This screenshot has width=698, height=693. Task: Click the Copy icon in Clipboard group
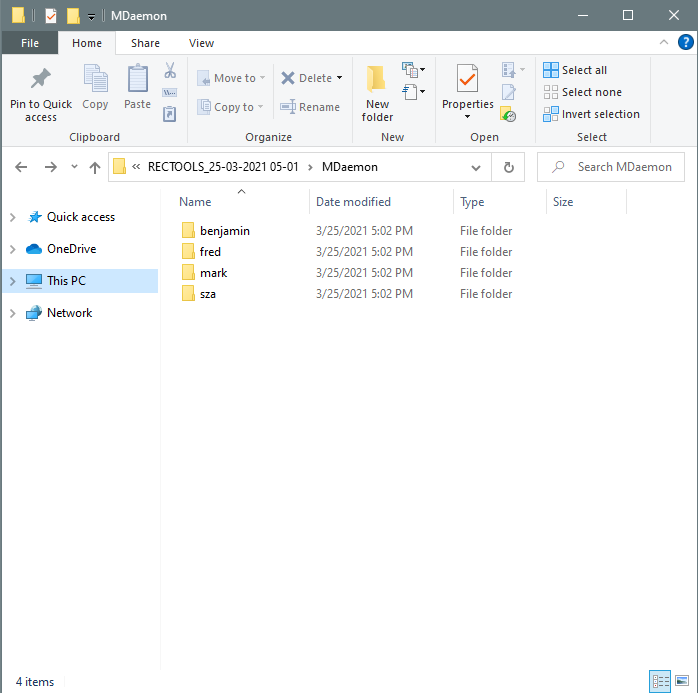pos(95,78)
